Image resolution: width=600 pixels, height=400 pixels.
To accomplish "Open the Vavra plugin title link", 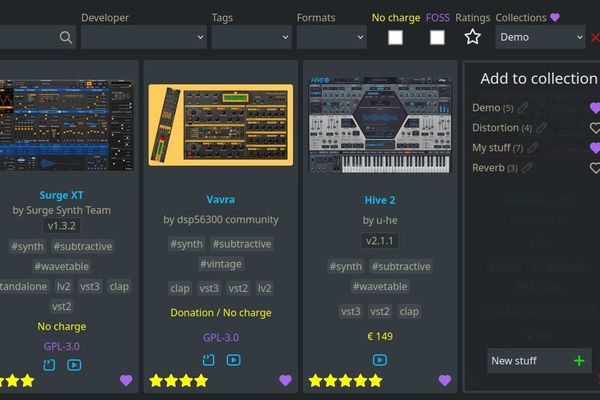I will tap(220, 199).
